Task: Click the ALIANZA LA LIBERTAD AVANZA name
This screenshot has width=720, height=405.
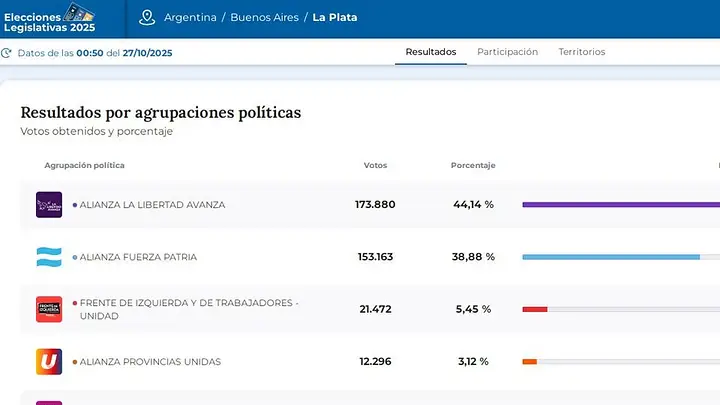Action: click(x=152, y=205)
